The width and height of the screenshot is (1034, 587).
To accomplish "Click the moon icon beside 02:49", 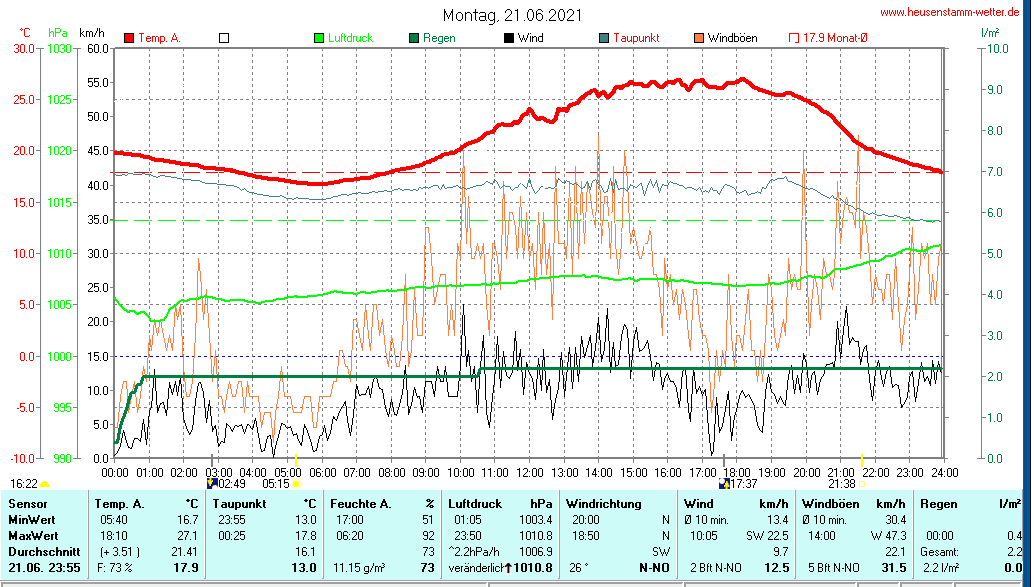I will tap(212, 483).
